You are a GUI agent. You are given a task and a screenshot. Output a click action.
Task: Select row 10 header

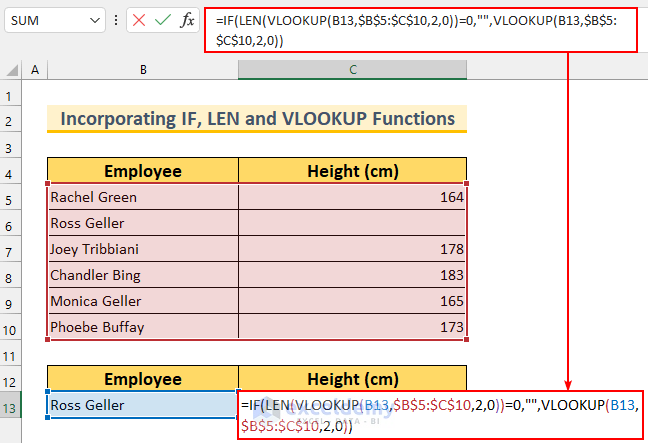coord(10,327)
